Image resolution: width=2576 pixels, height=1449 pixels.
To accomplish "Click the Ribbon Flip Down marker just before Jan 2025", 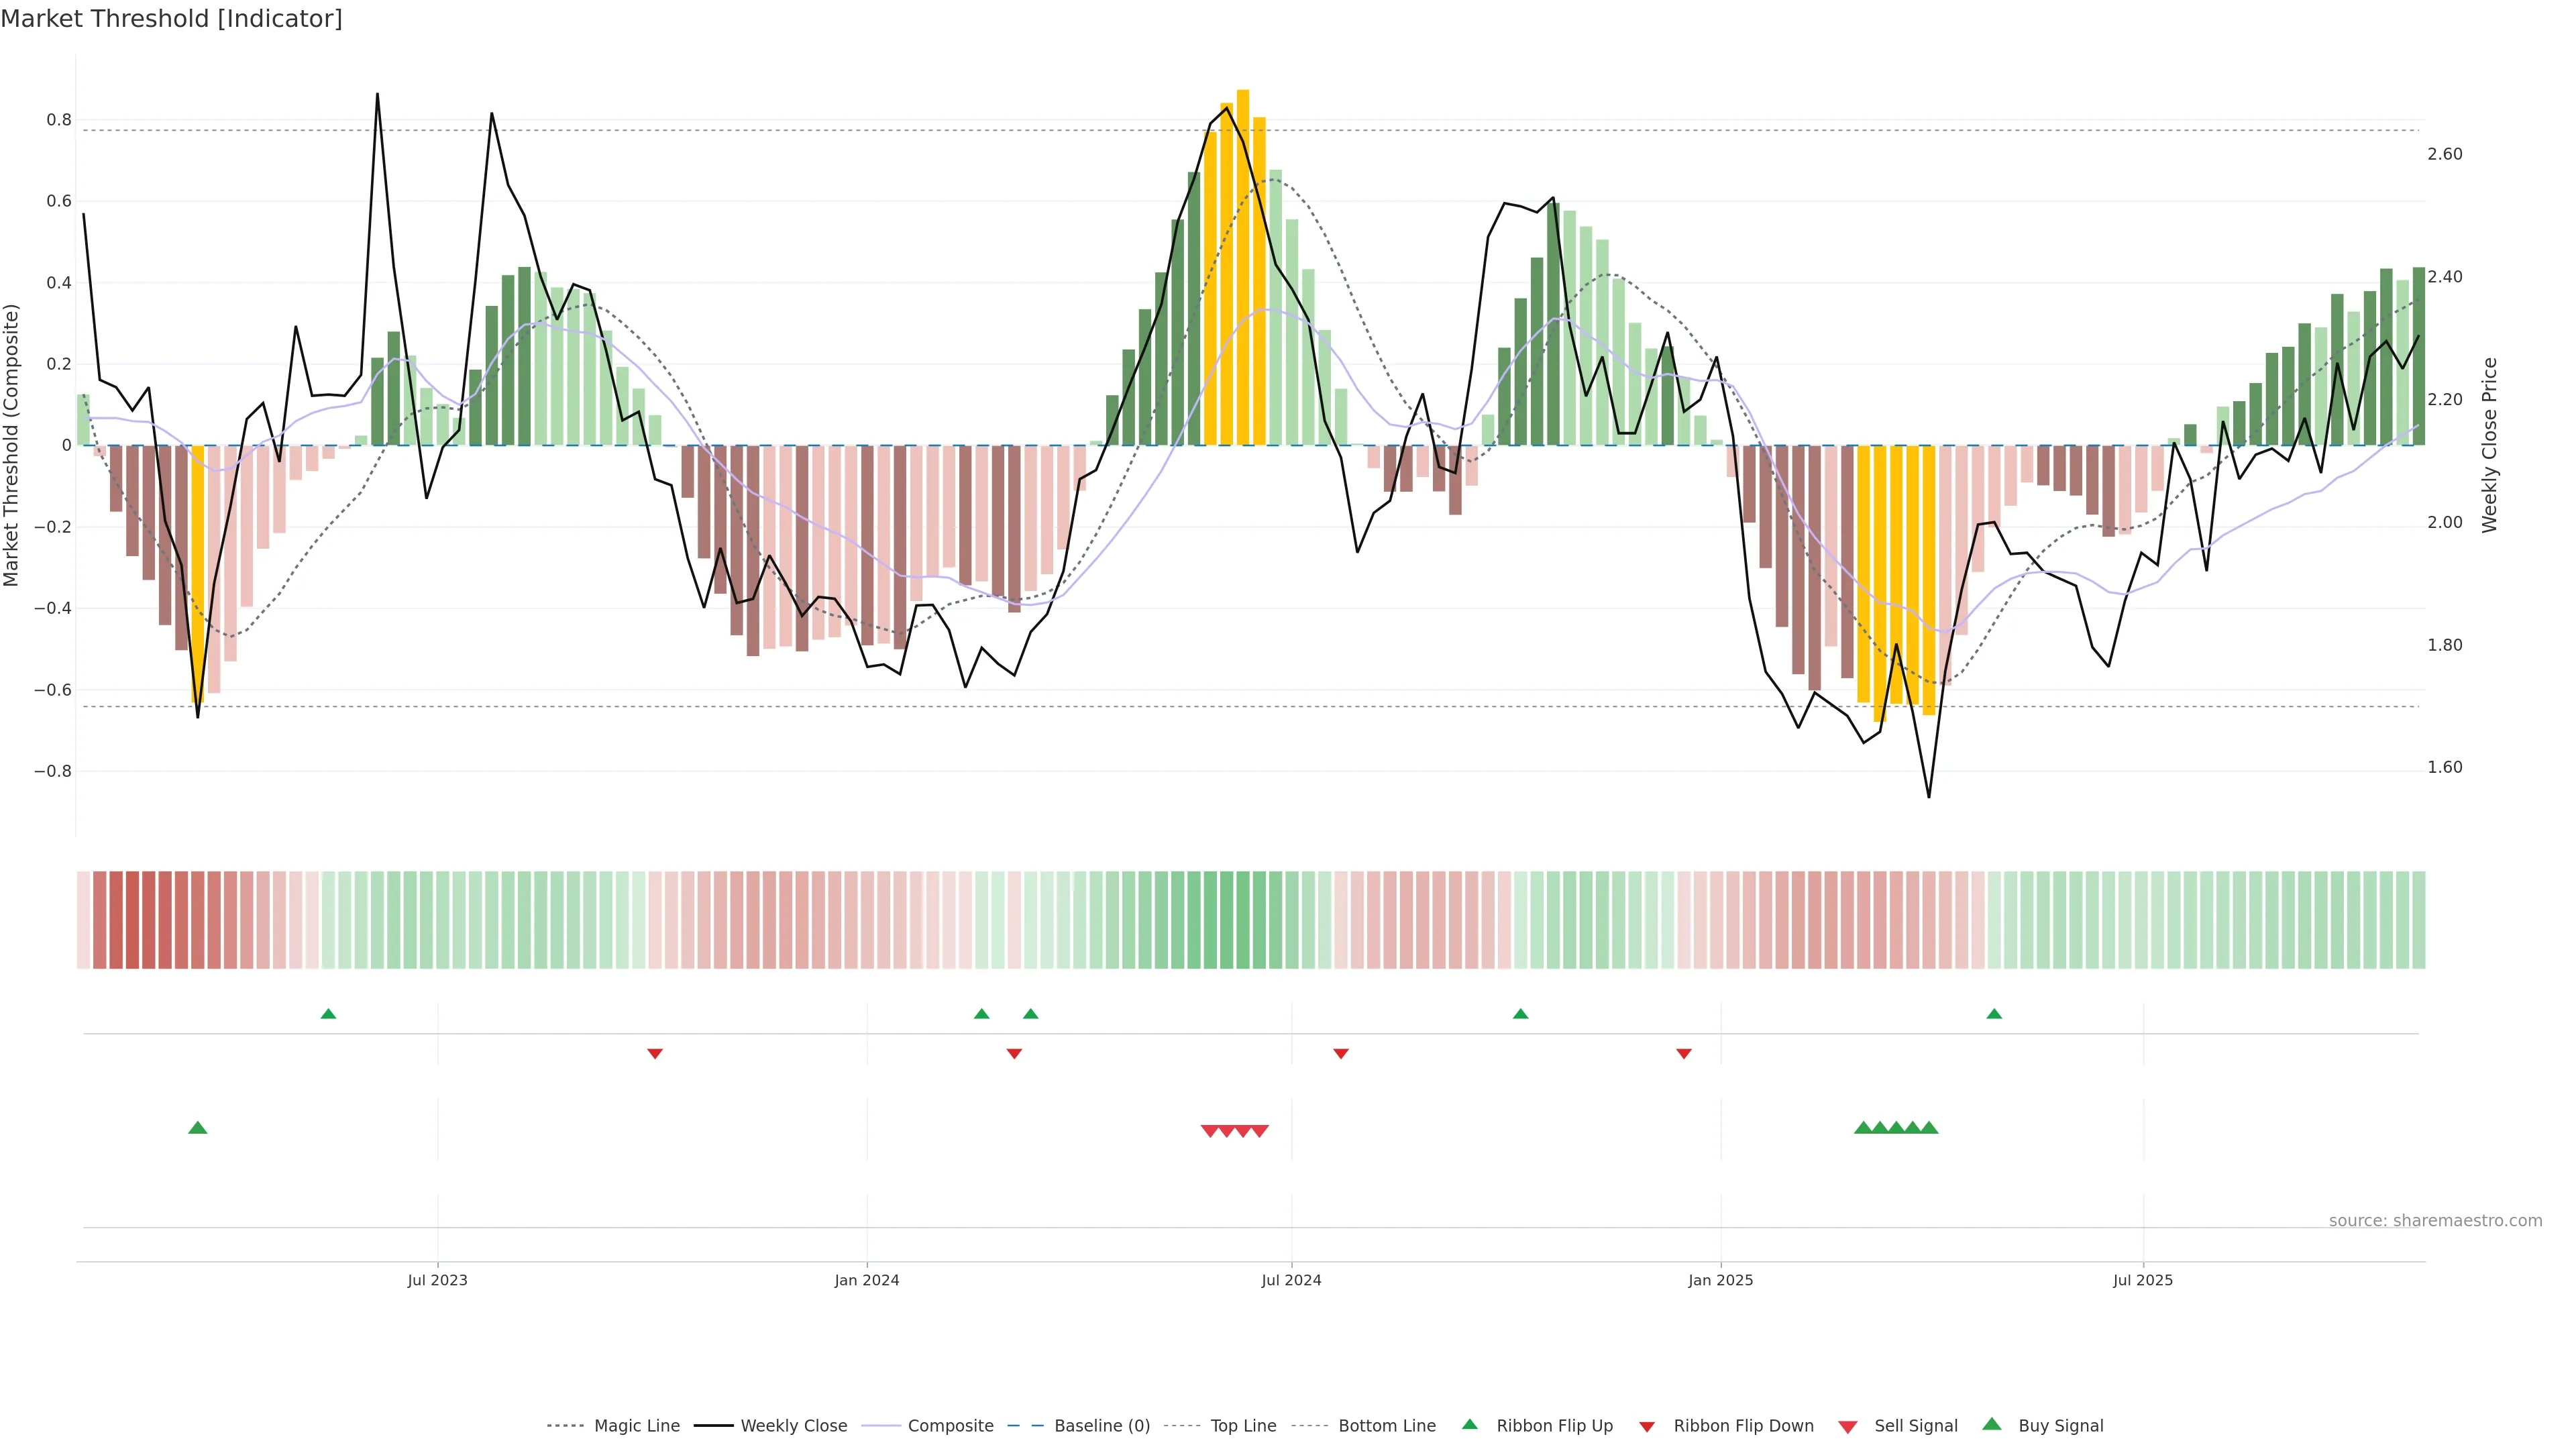I will pos(1684,1054).
